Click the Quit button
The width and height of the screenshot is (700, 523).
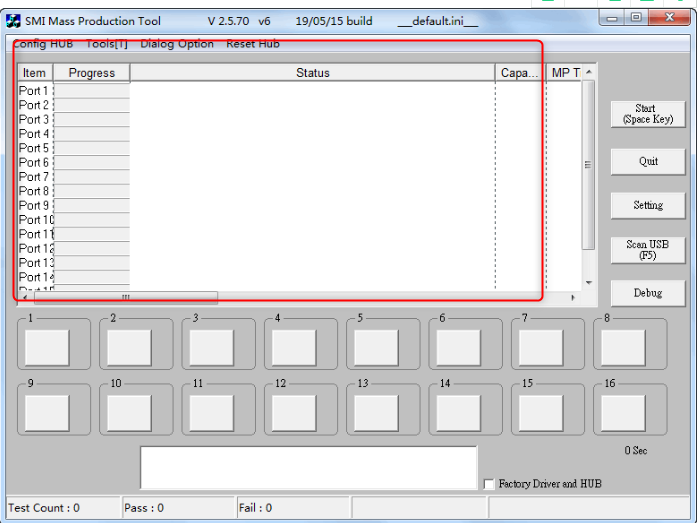click(x=648, y=162)
